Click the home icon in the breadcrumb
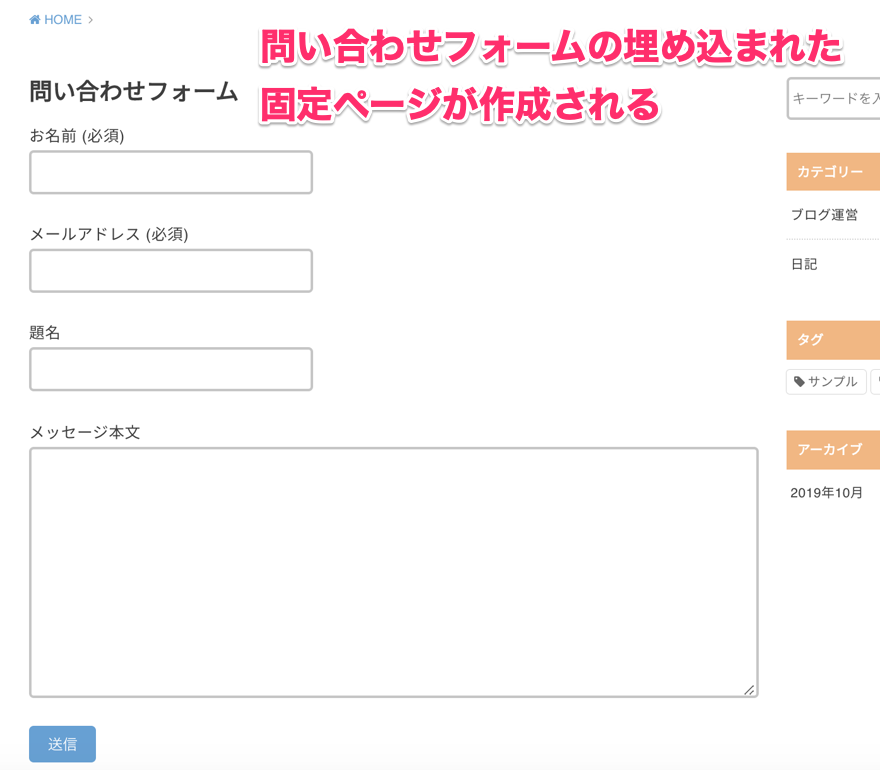The width and height of the screenshot is (880, 770). tap(35, 20)
